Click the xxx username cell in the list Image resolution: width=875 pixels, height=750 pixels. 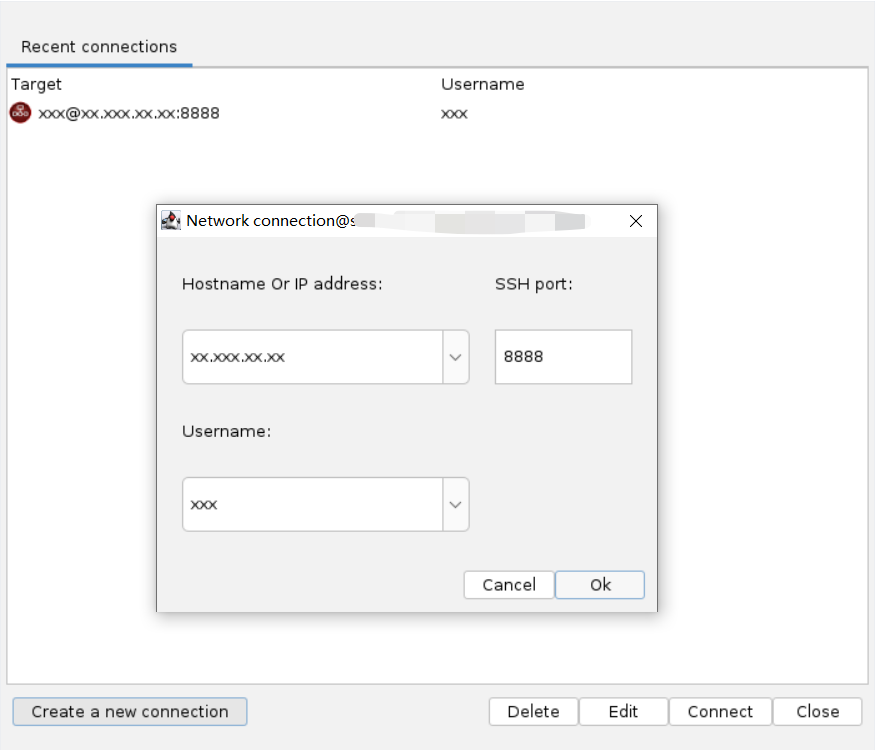454,113
